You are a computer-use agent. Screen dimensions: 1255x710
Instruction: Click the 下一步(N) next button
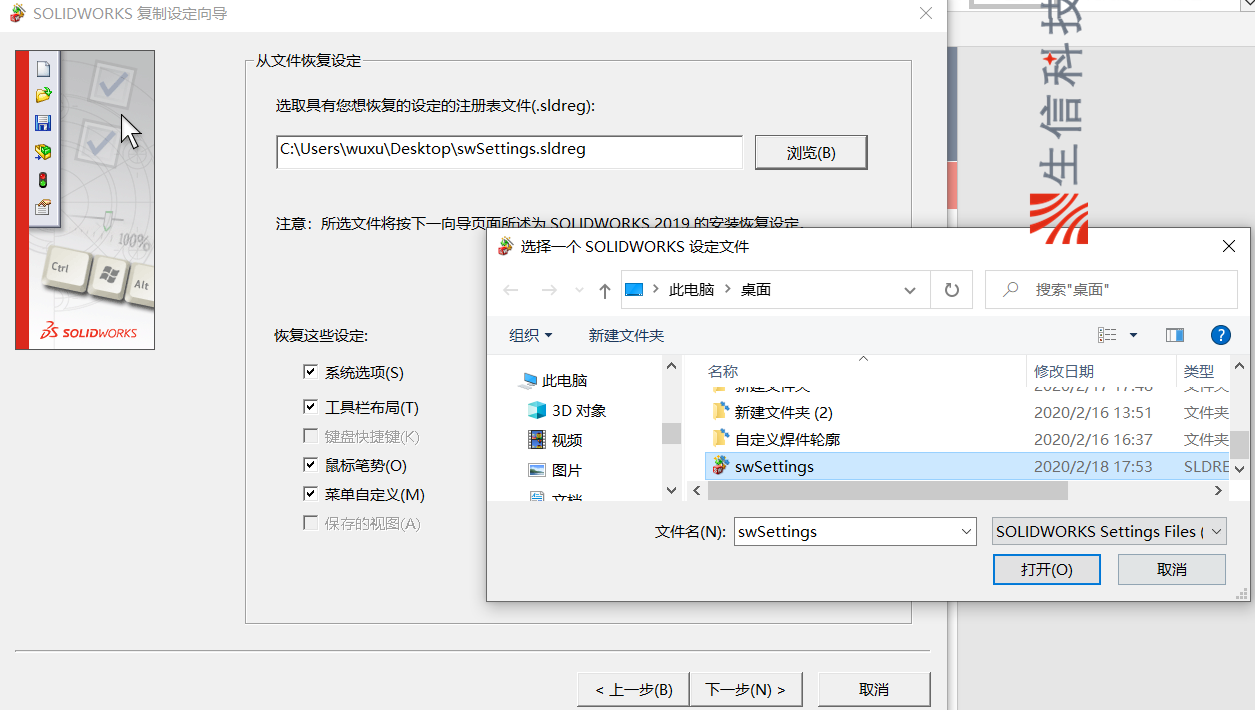pos(745,690)
